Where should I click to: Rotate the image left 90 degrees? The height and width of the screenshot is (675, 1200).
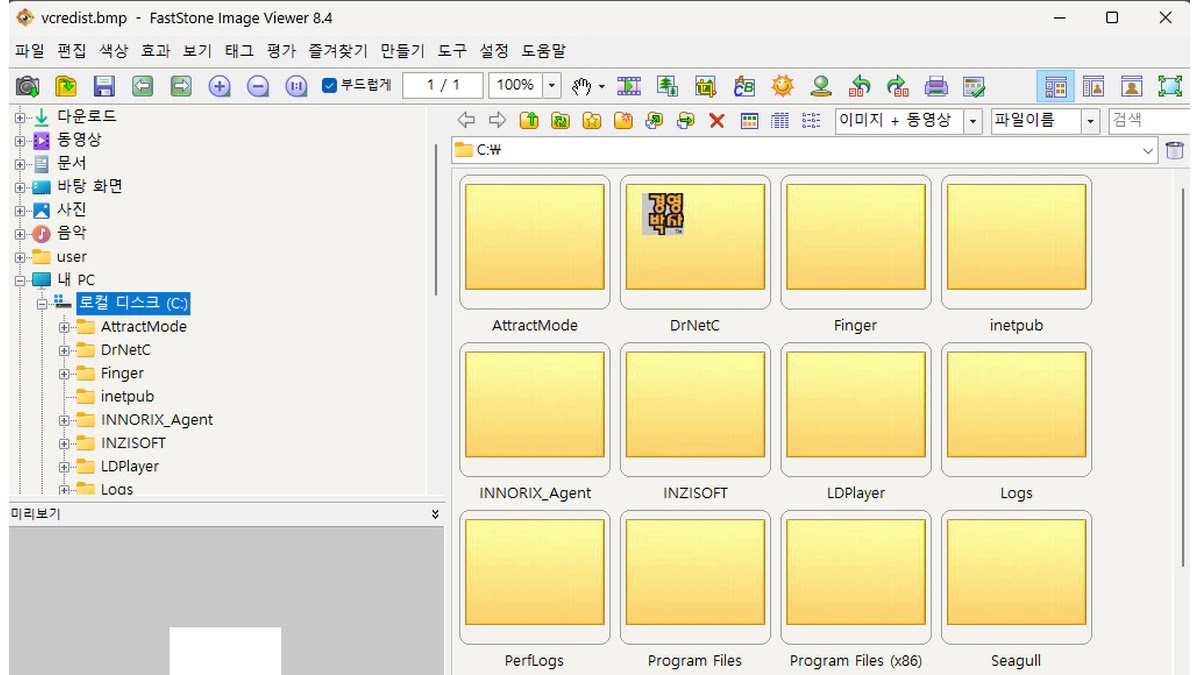tap(859, 86)
